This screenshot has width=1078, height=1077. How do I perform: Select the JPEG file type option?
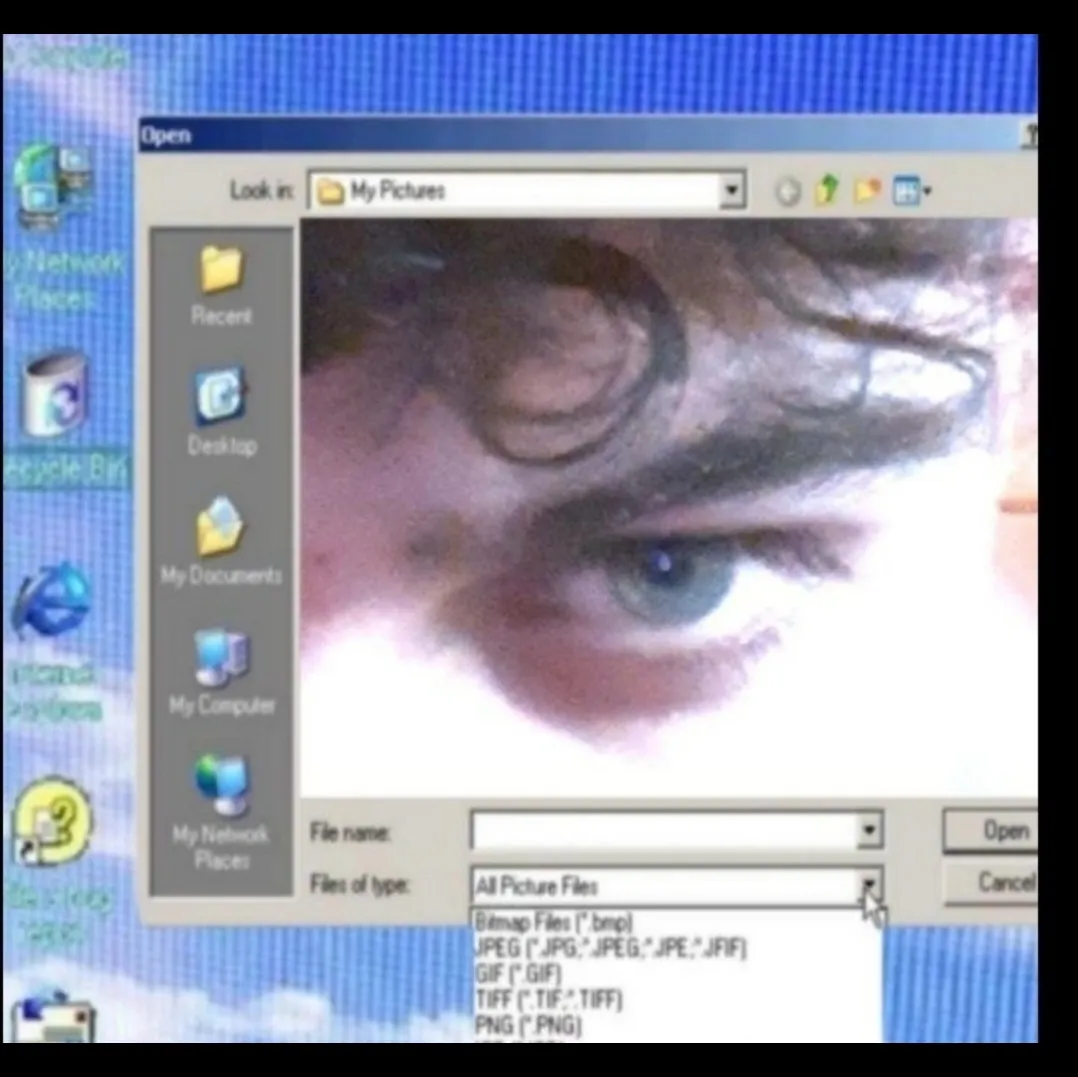[610, 948]
